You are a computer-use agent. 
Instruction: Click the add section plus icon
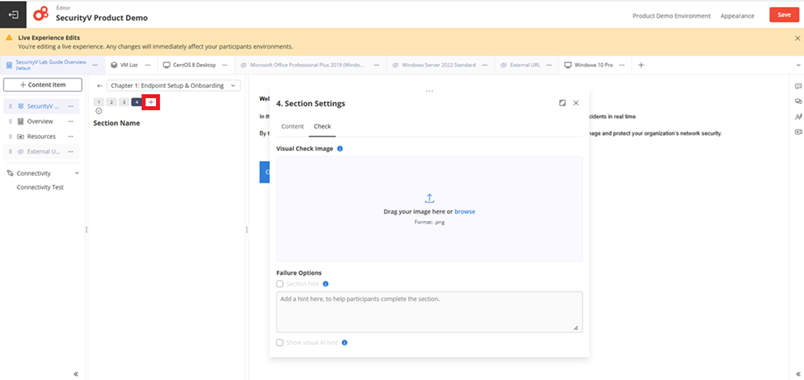click(151, 102)
